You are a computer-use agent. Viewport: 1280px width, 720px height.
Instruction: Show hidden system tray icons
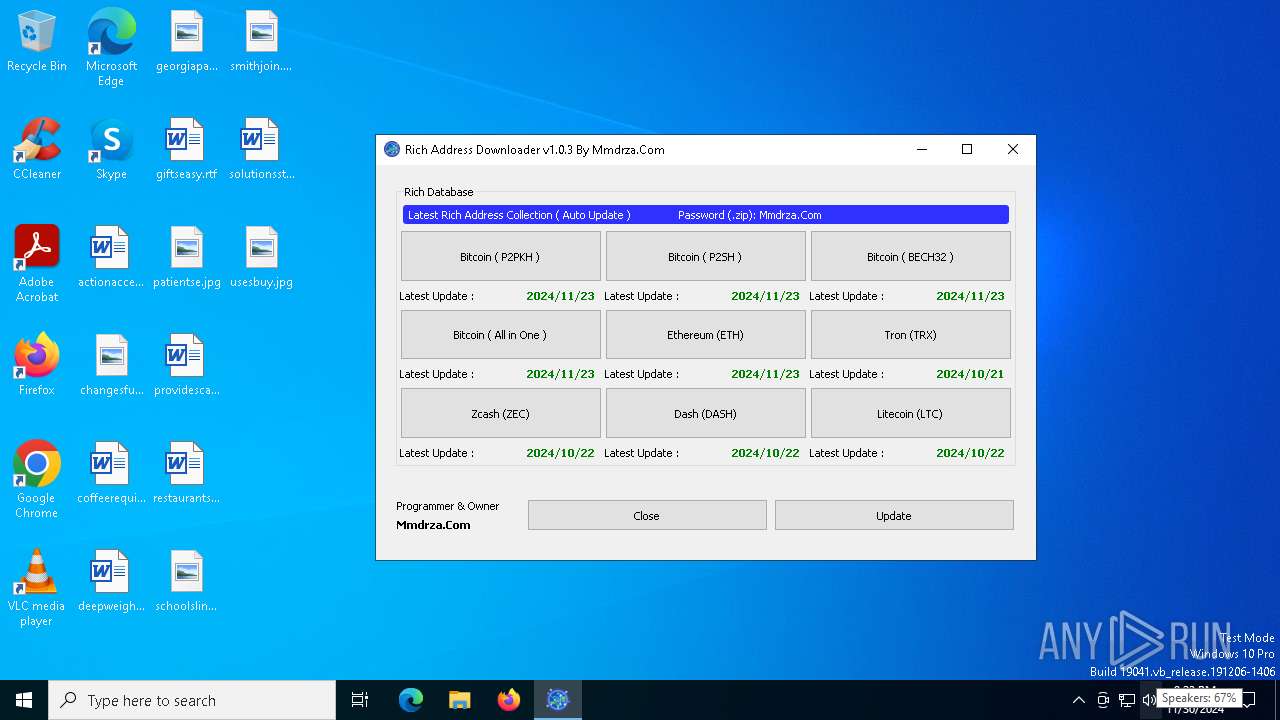coord(1078,700)
